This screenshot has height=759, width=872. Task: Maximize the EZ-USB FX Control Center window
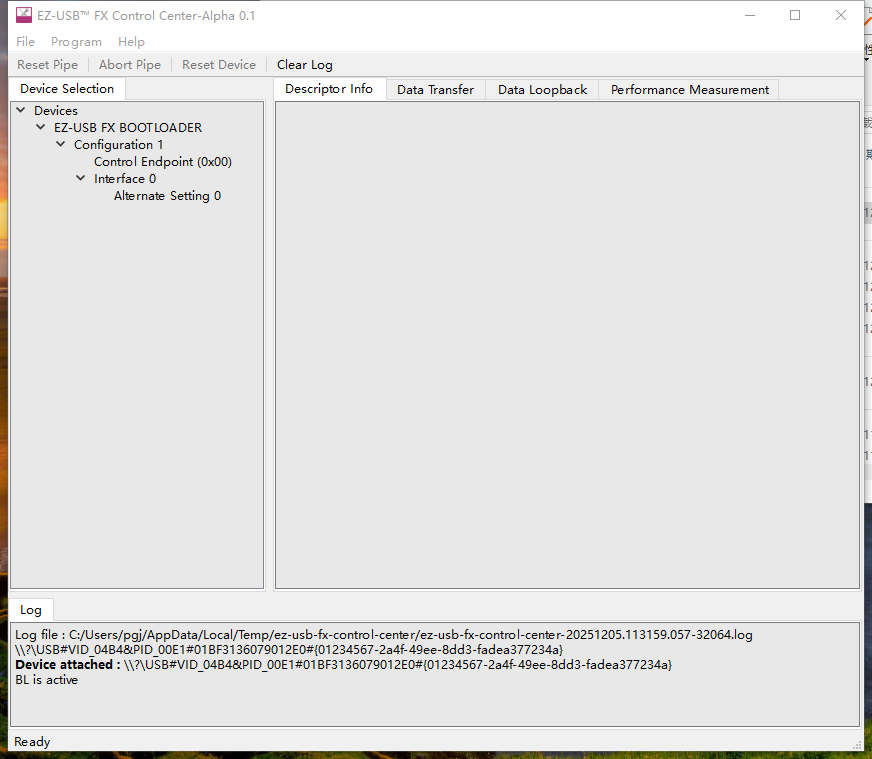(795, 16)
